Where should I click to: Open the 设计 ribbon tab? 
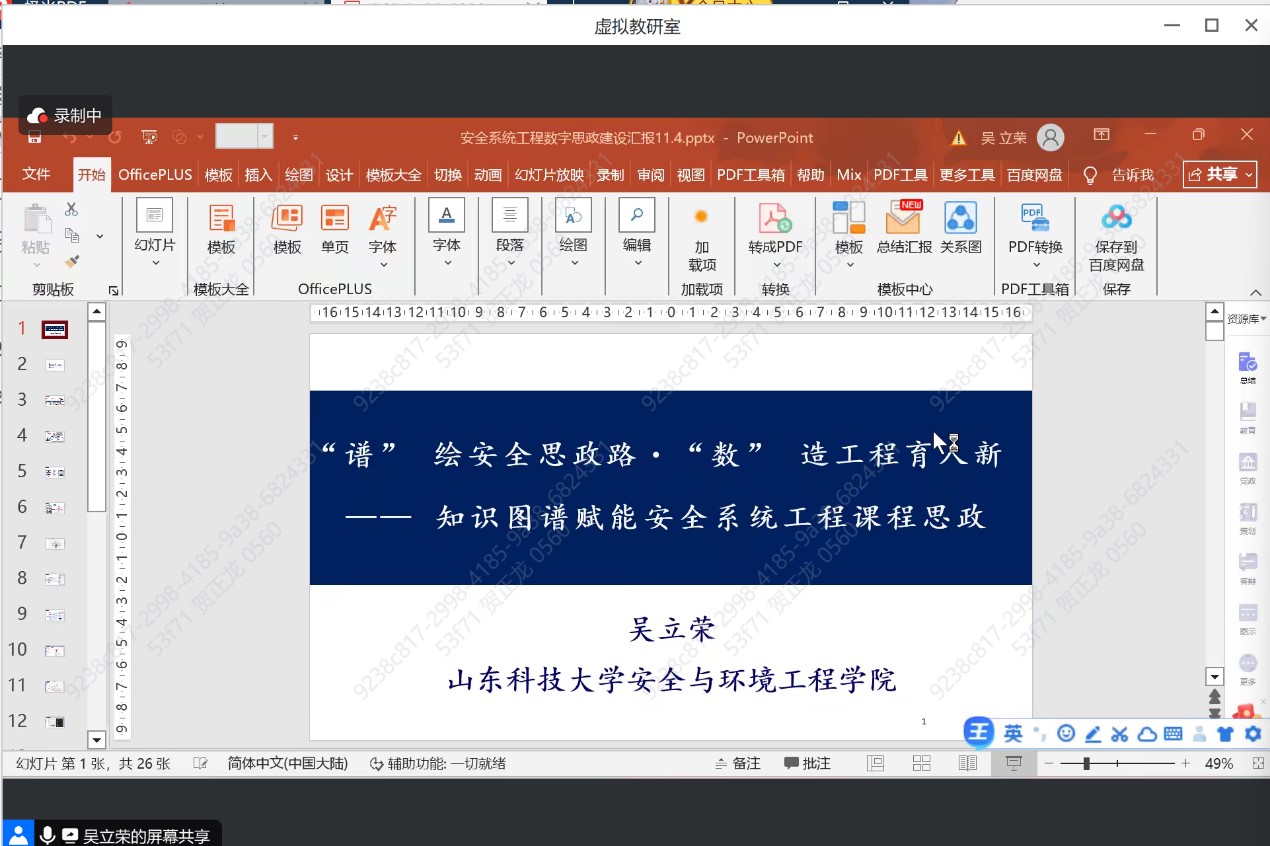(339, 174)
